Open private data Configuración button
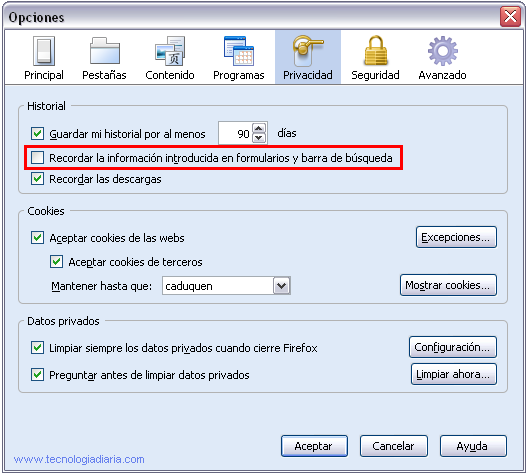This screenshot has height=475, width=528. (x=453, y=347)
